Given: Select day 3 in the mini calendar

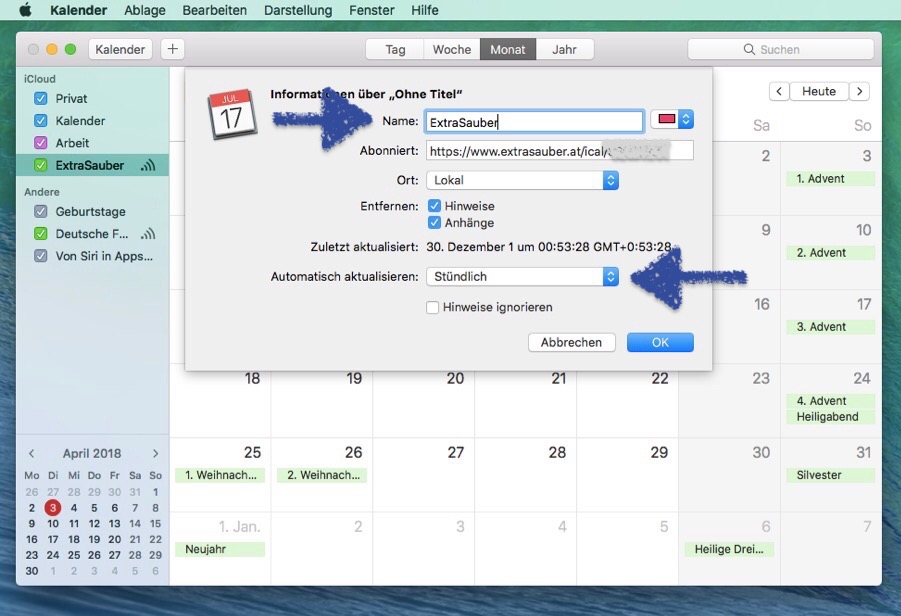Looking at the screenshot, I should click(x=53, y=508).
